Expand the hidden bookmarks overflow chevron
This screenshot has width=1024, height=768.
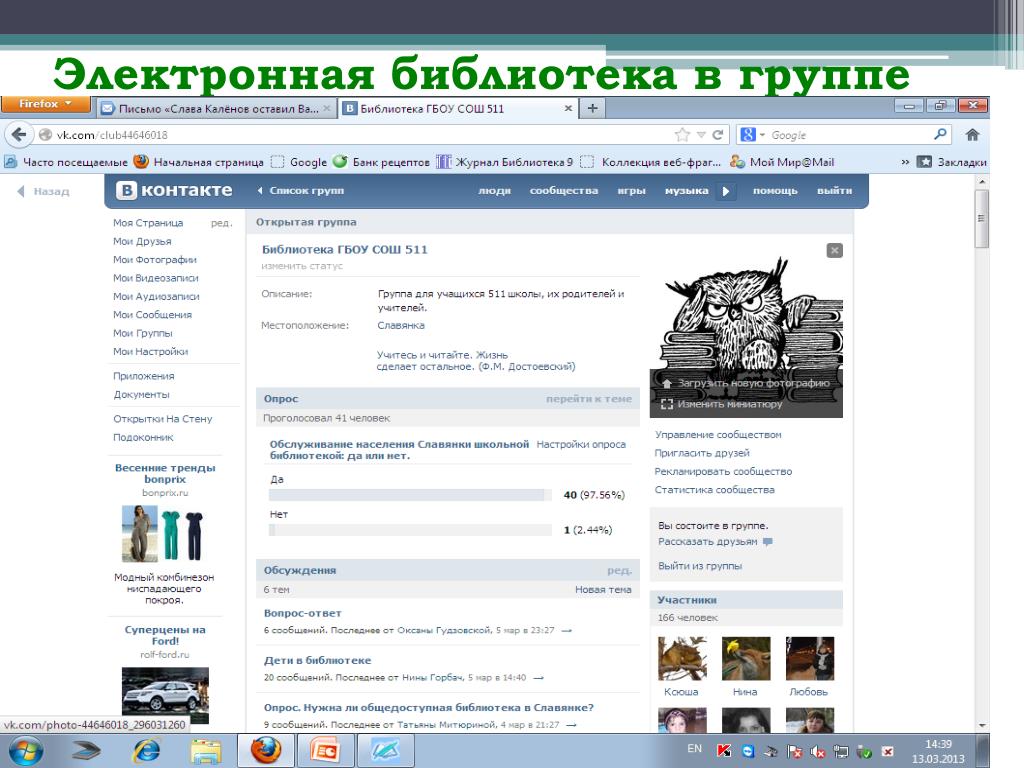(905, 162)
